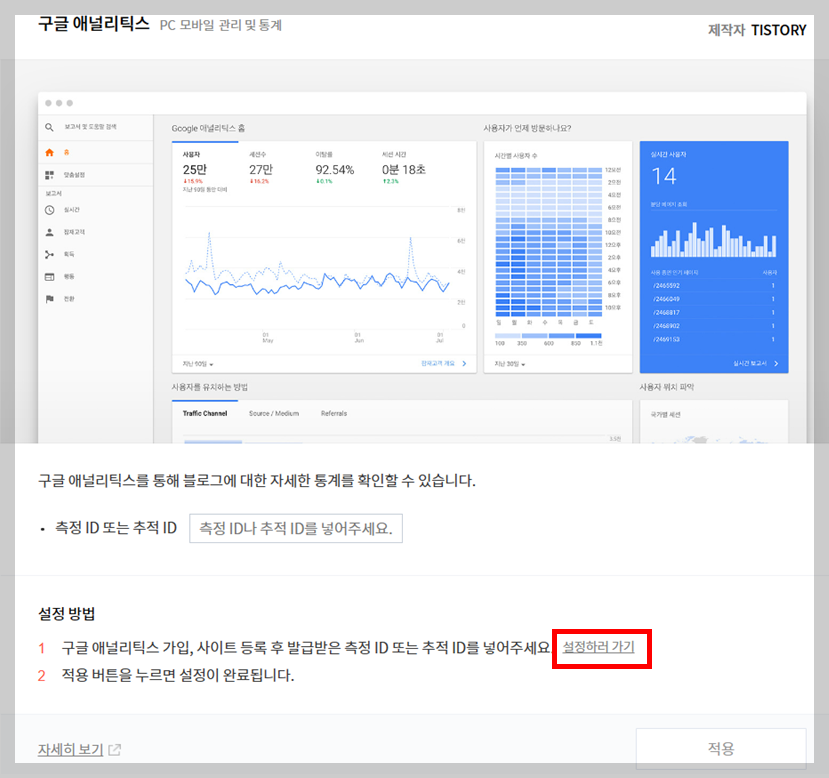Click the 측정 ID 또는 추적 ID input field

pos(296,528)
